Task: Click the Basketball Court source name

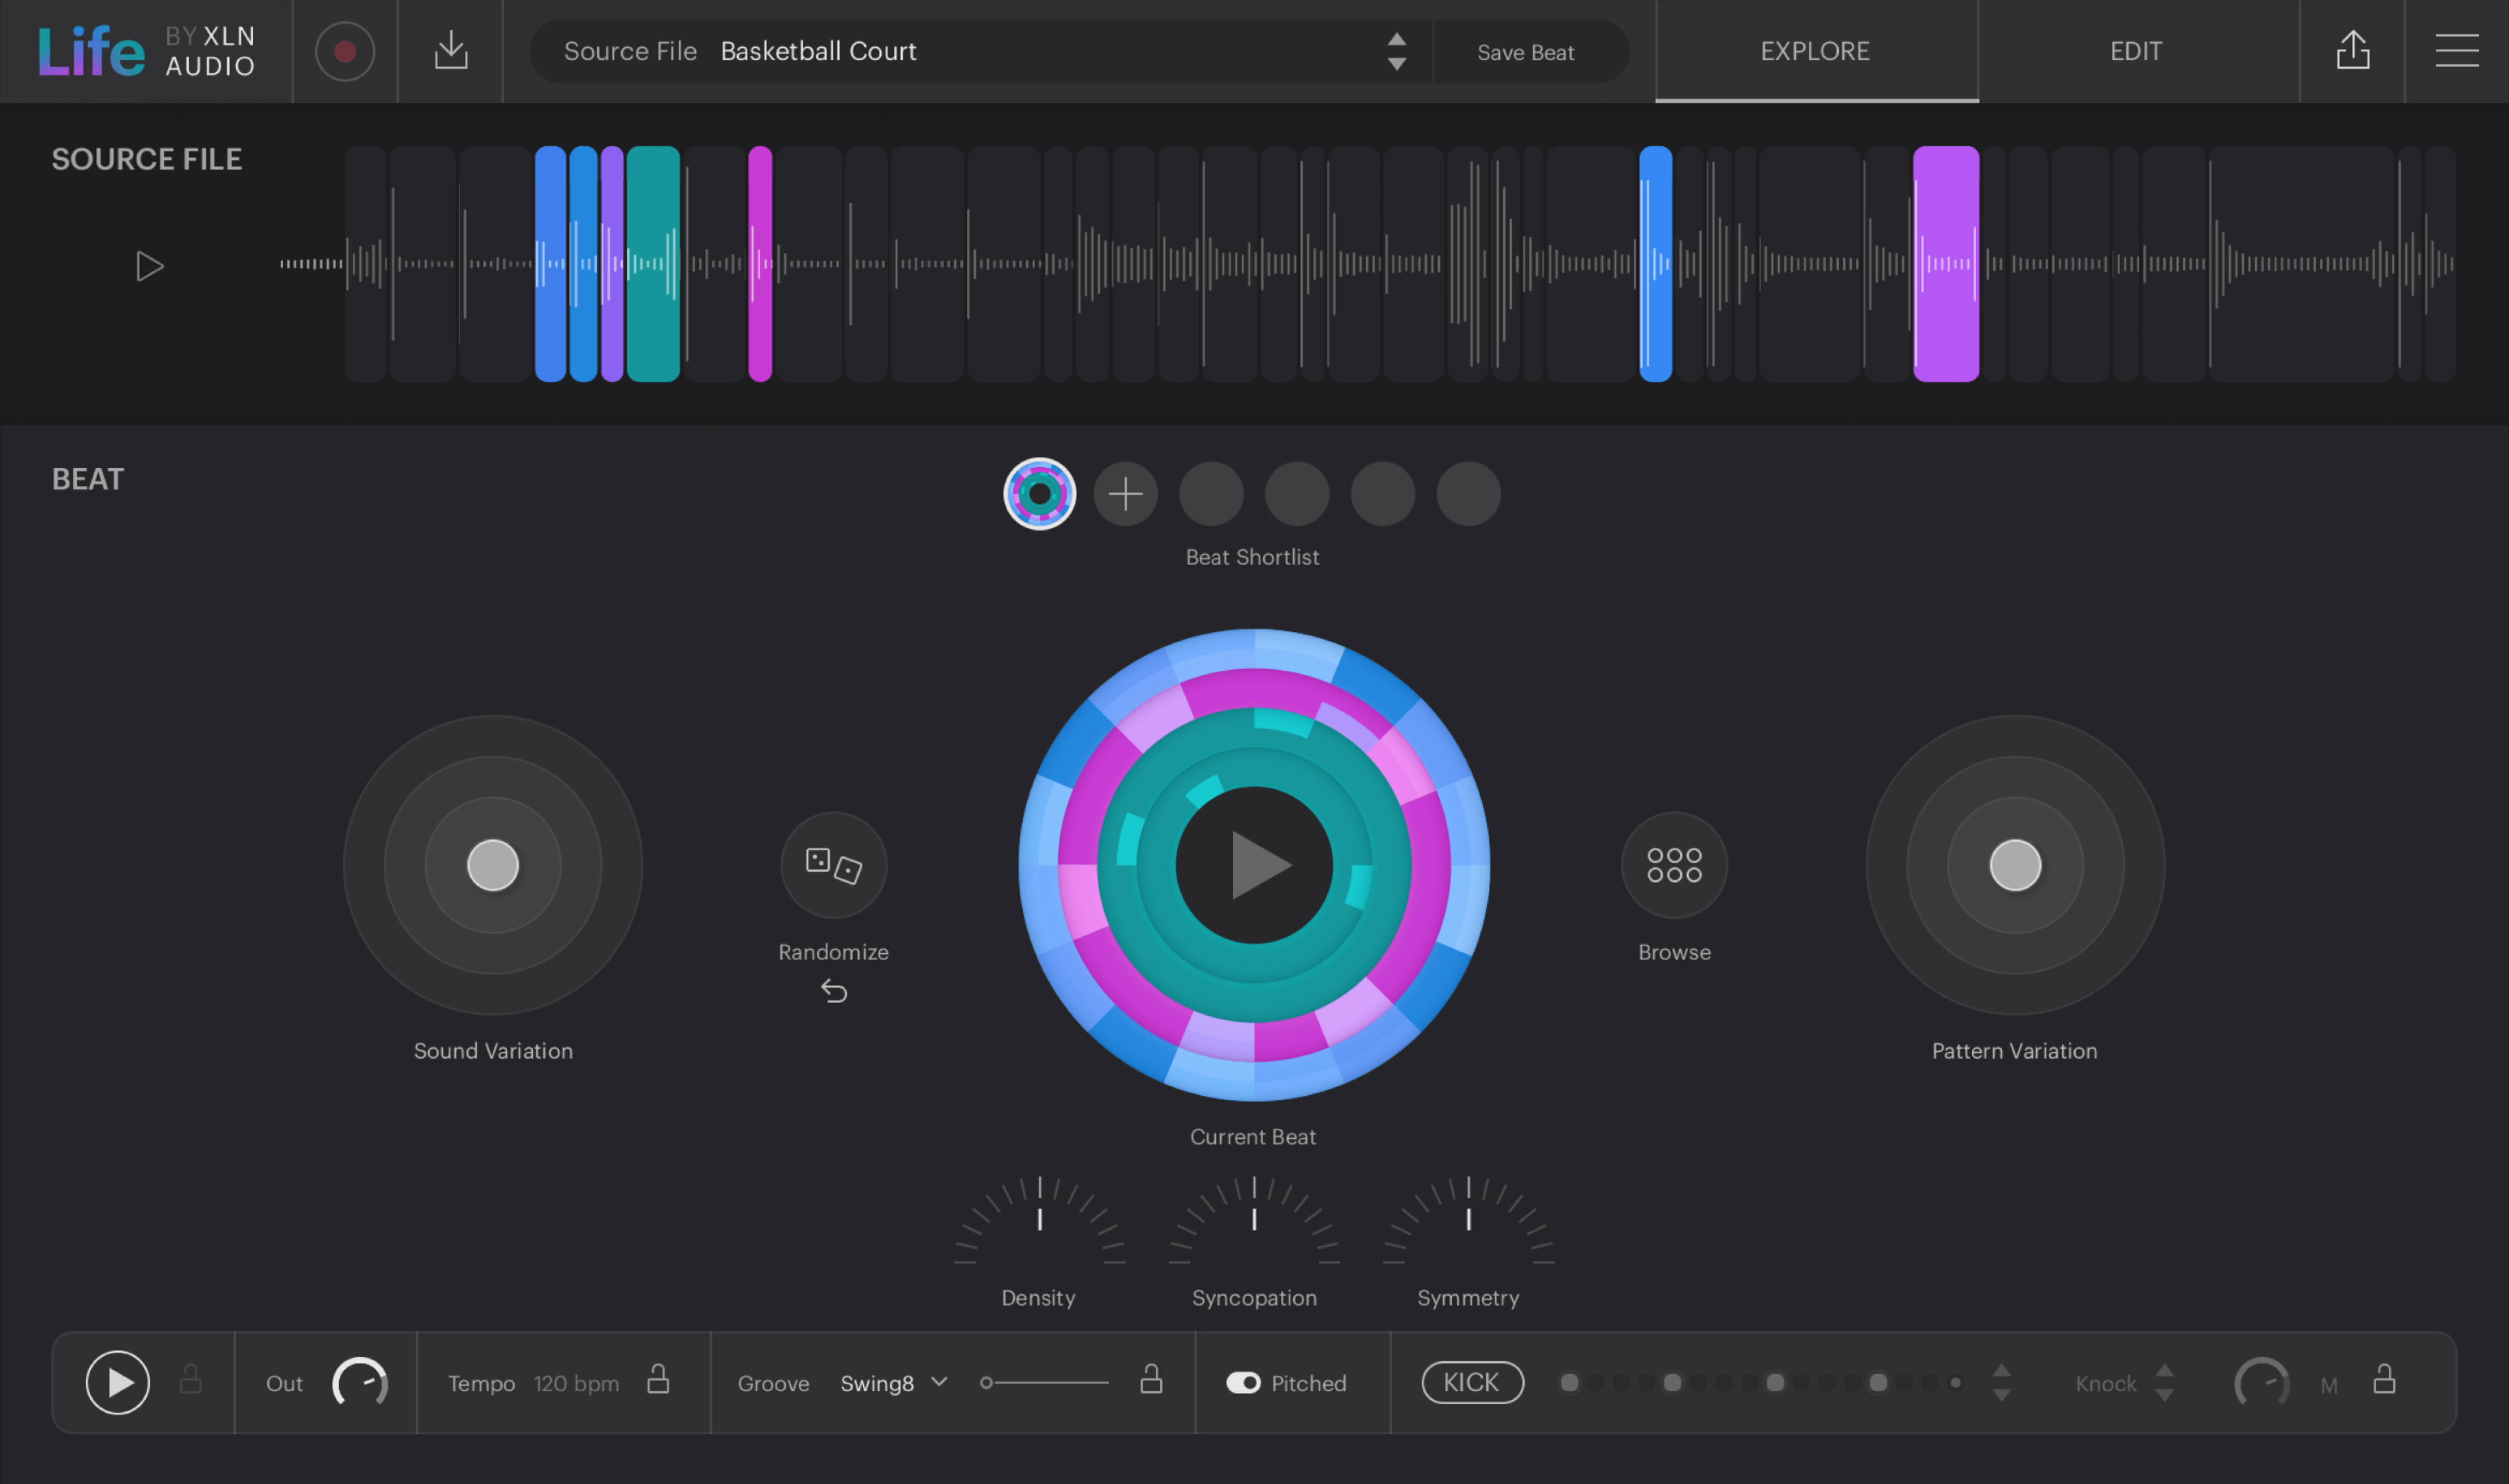Action: point(818,51)
